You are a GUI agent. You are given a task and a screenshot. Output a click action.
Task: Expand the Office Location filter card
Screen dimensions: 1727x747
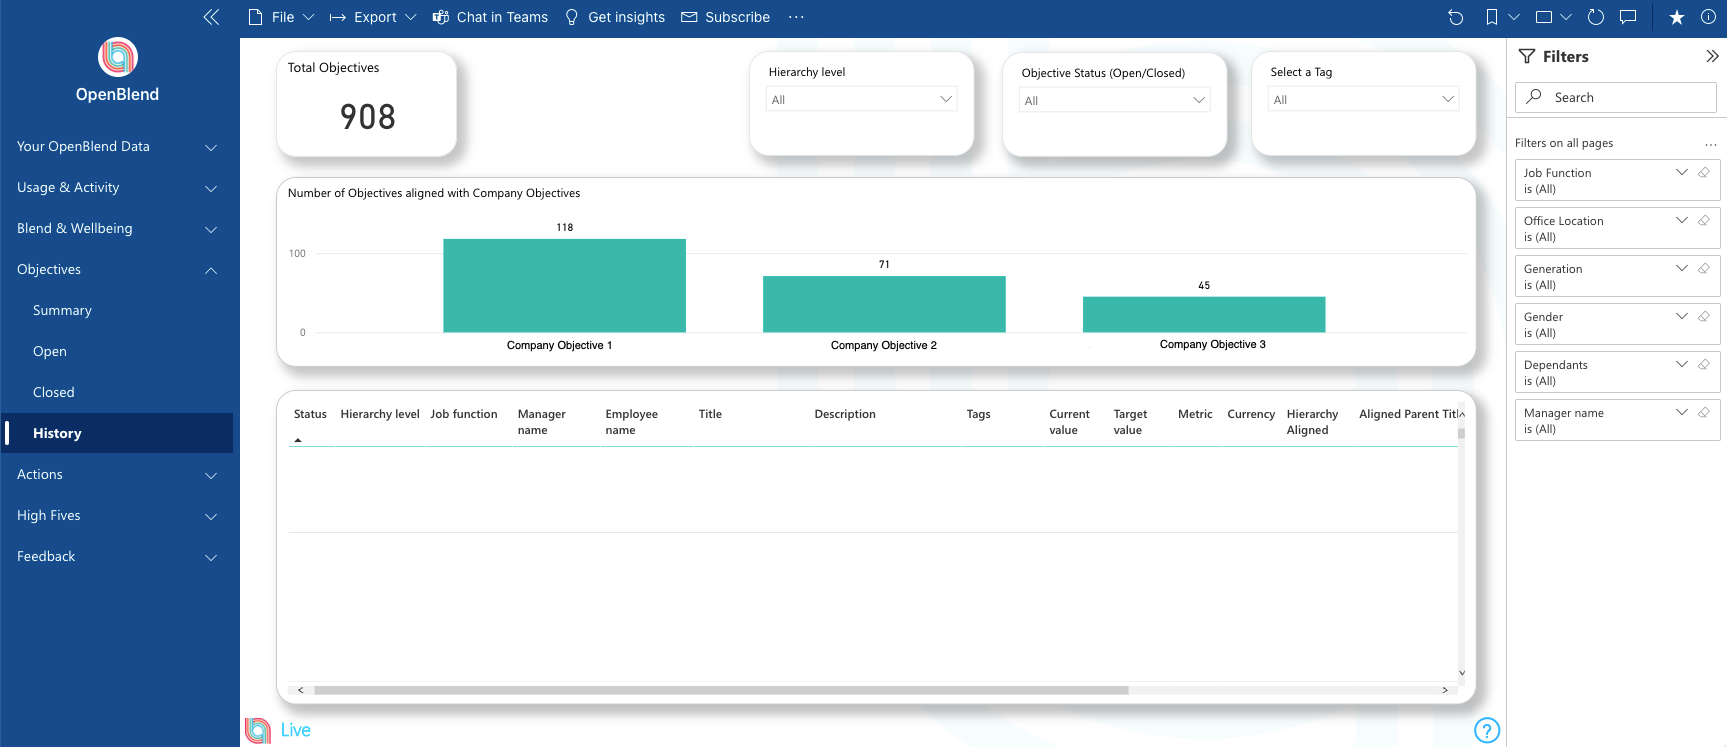coord(1682,220)
